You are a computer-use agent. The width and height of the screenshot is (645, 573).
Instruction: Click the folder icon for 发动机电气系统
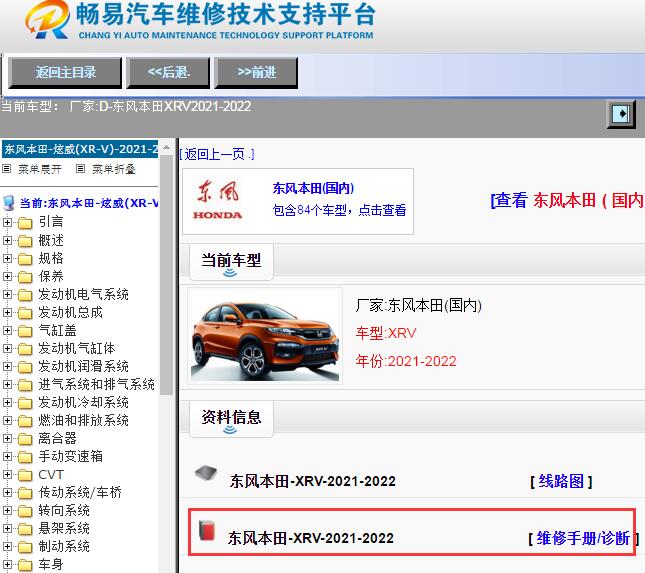[25, 295]
